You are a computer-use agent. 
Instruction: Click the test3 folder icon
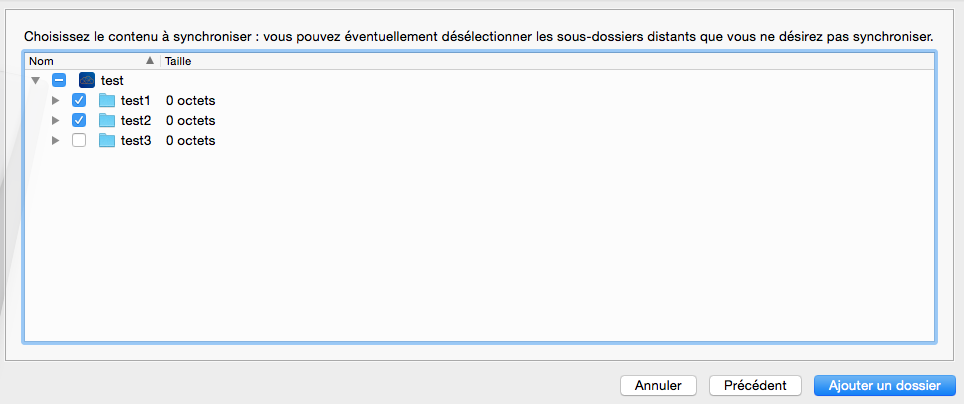pyautogui.click(x=107, y=140)
